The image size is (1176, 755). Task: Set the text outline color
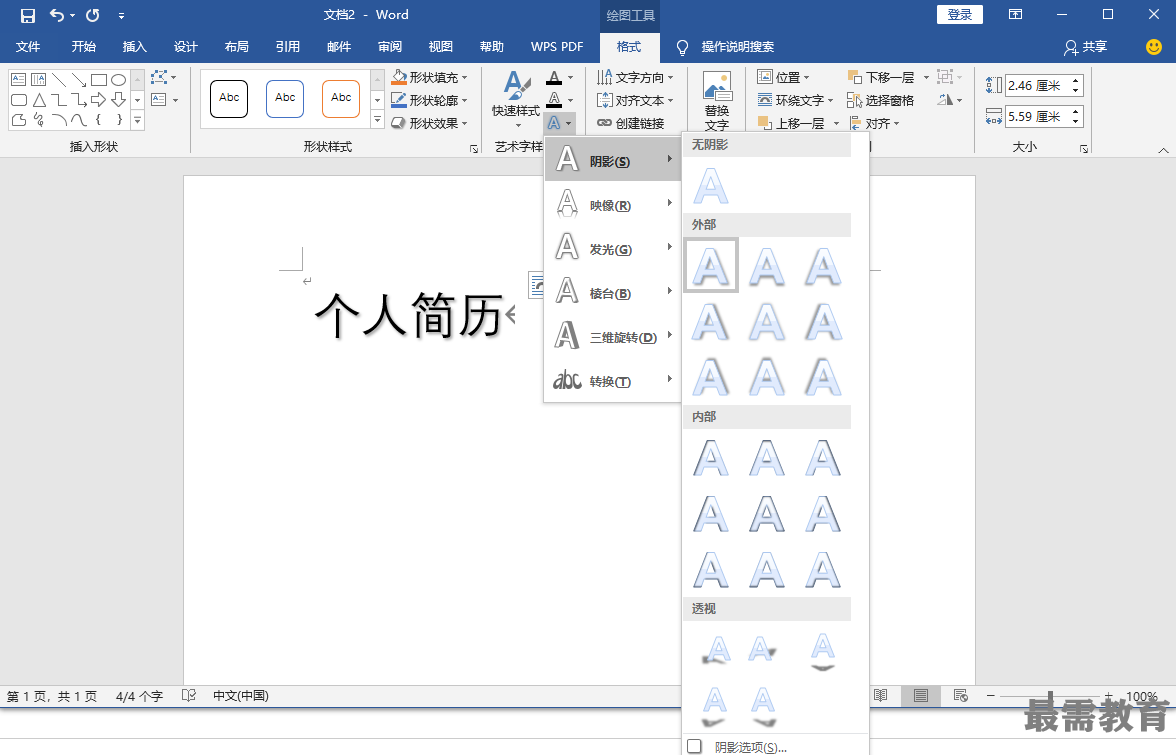tap(554, 100)
